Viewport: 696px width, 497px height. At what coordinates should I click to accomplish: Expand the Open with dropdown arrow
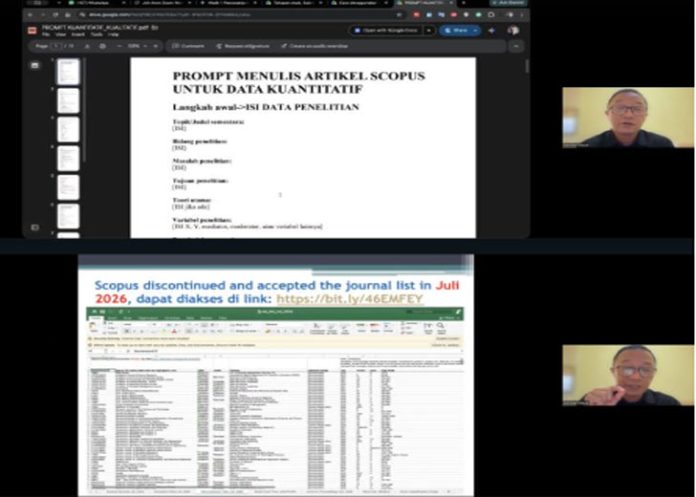[429, 30]
